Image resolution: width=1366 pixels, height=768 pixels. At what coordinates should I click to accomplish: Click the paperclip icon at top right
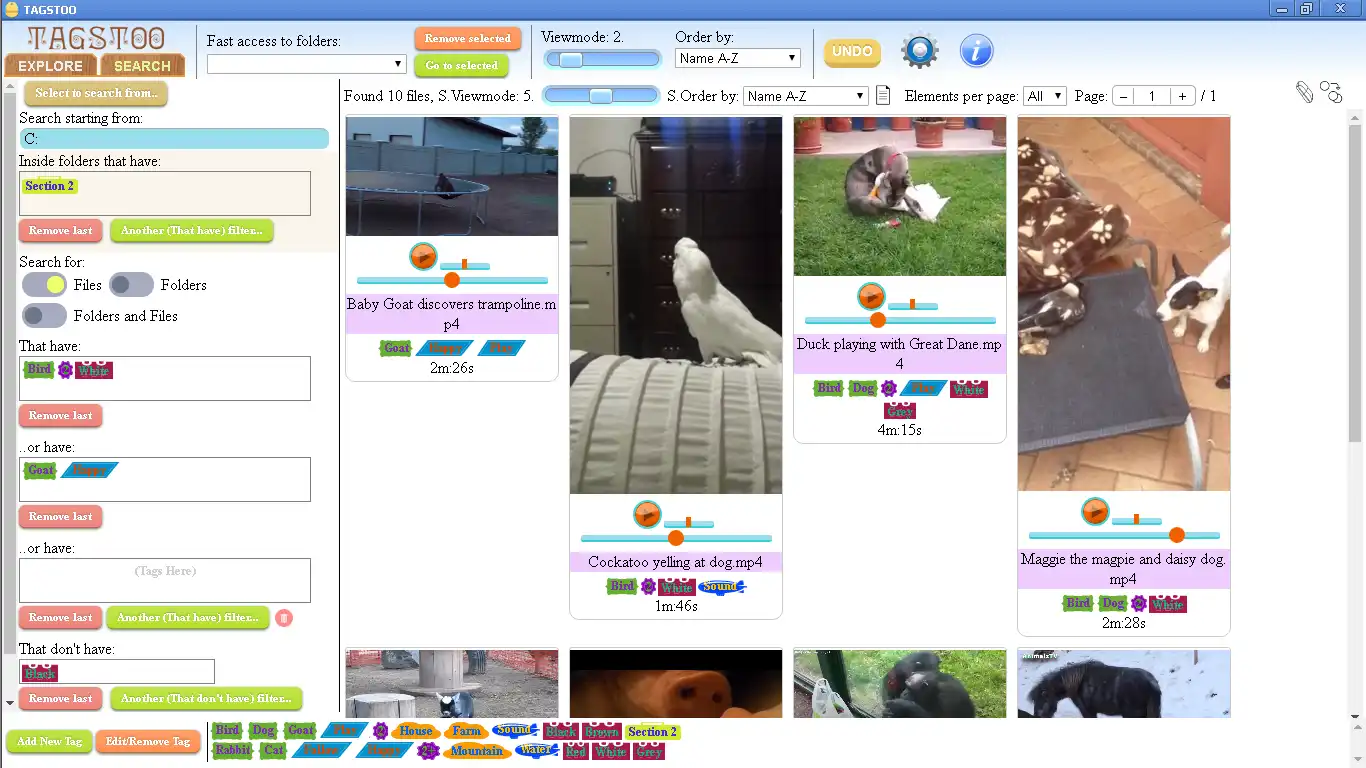pos(1304,92)
